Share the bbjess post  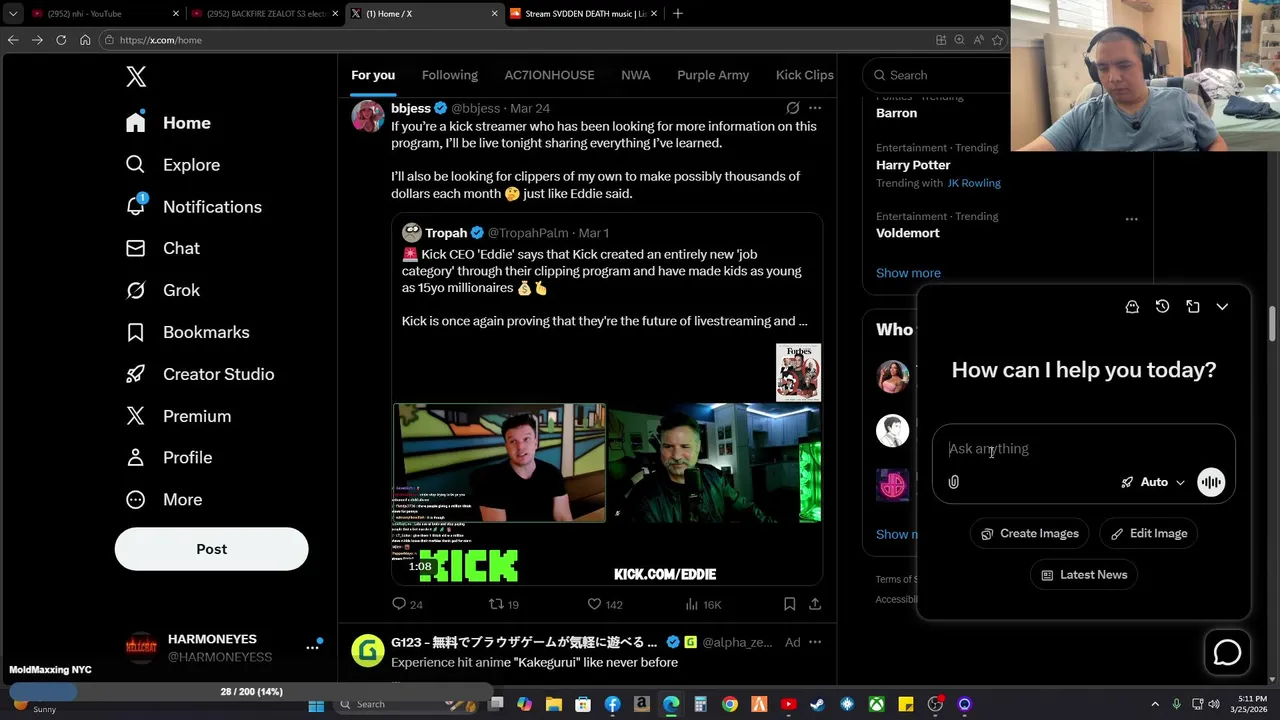[x=815, y=604]
